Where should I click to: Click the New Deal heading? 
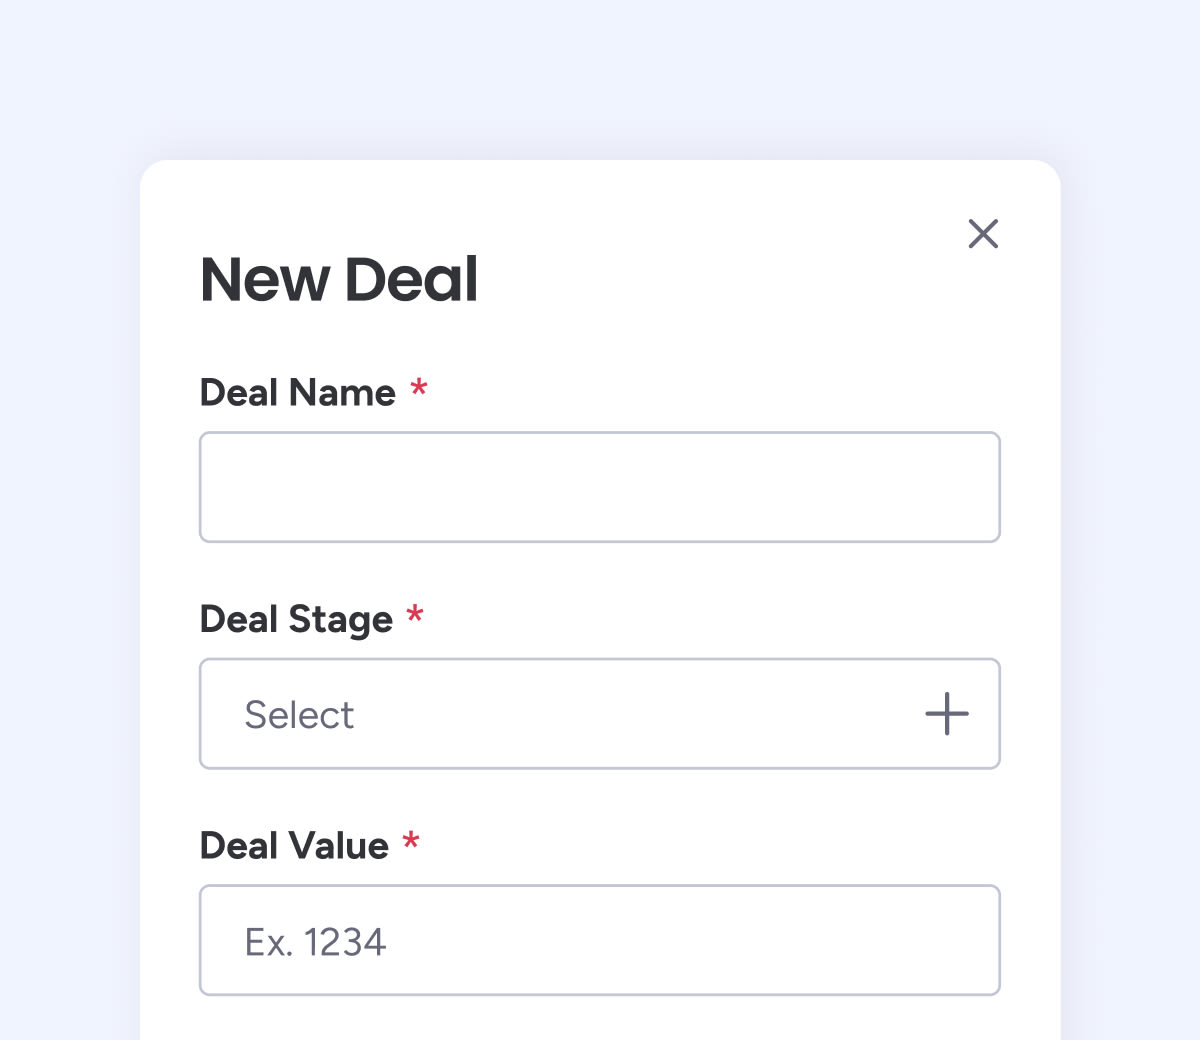pyautogui.click(x=339, y=279)
